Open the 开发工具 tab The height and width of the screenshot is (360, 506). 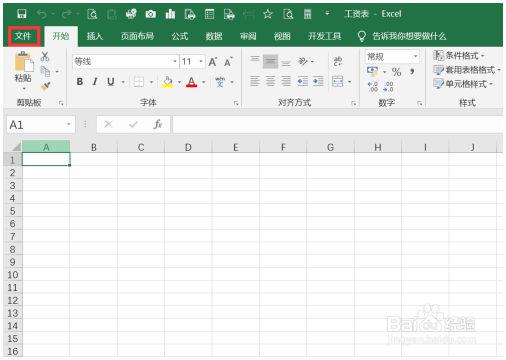[325, 36]
